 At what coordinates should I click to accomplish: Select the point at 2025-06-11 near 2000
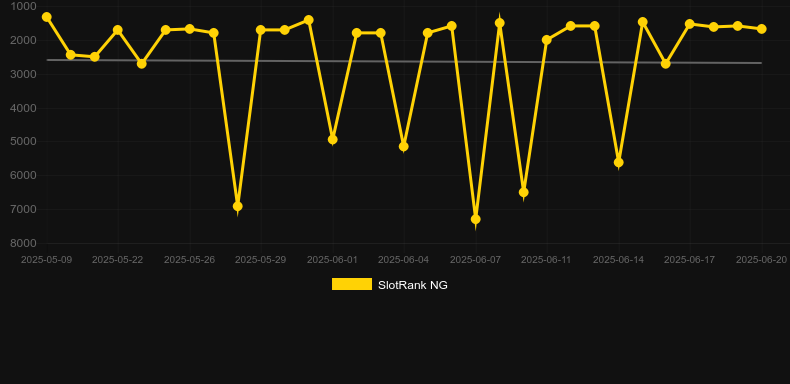pos(547,40)
